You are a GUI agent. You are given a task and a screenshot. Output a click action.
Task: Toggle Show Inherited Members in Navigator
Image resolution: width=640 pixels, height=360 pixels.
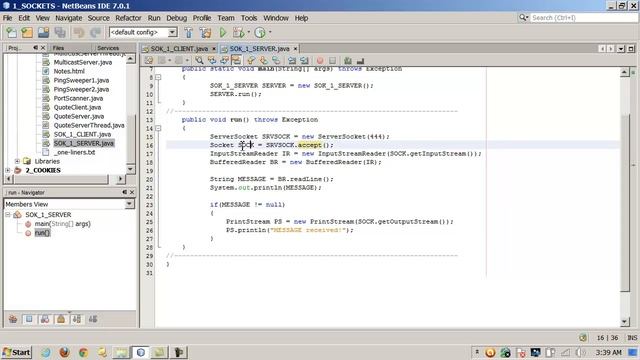pos(13,319)
